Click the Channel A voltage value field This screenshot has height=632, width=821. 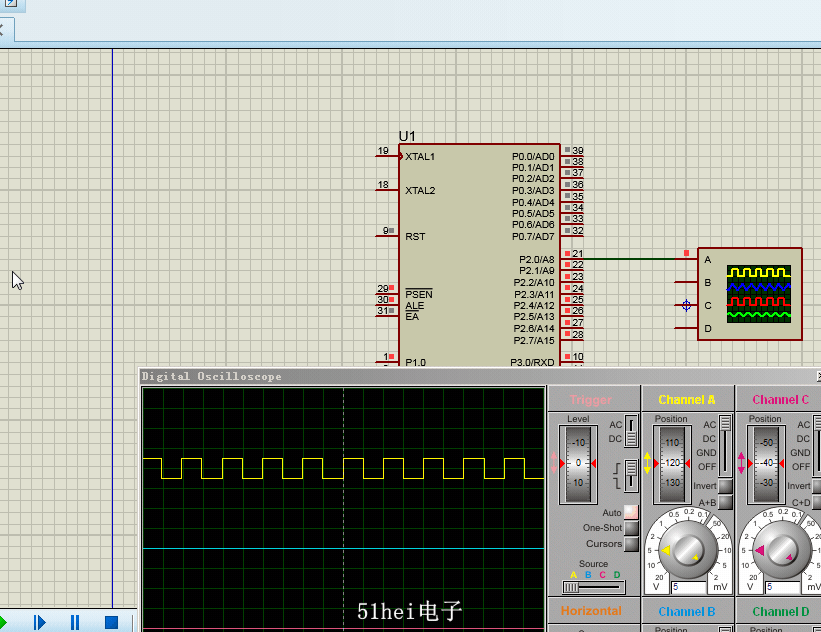pos(689,587)
